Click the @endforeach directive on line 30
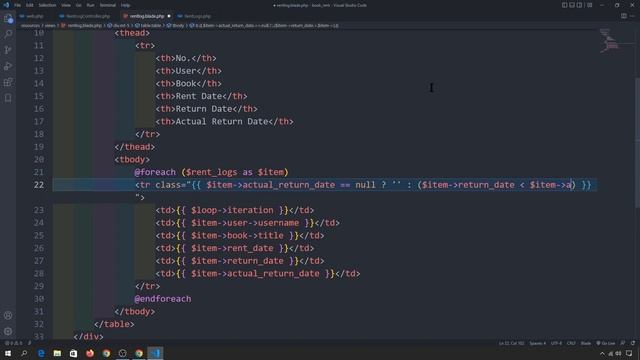The width and height of the screenshot is (640, 360). tap(163, 299)
